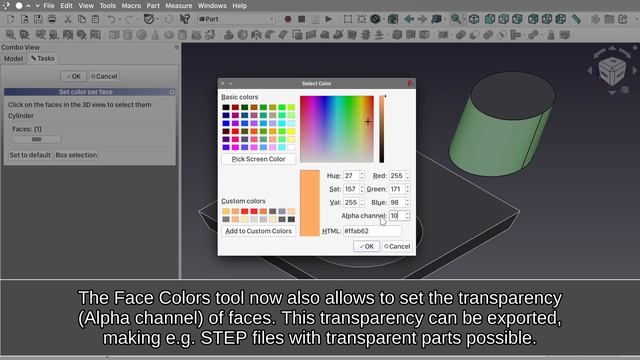Click the vertical brightness value slider
The image size is (640, 360).
tap(382, 129)
